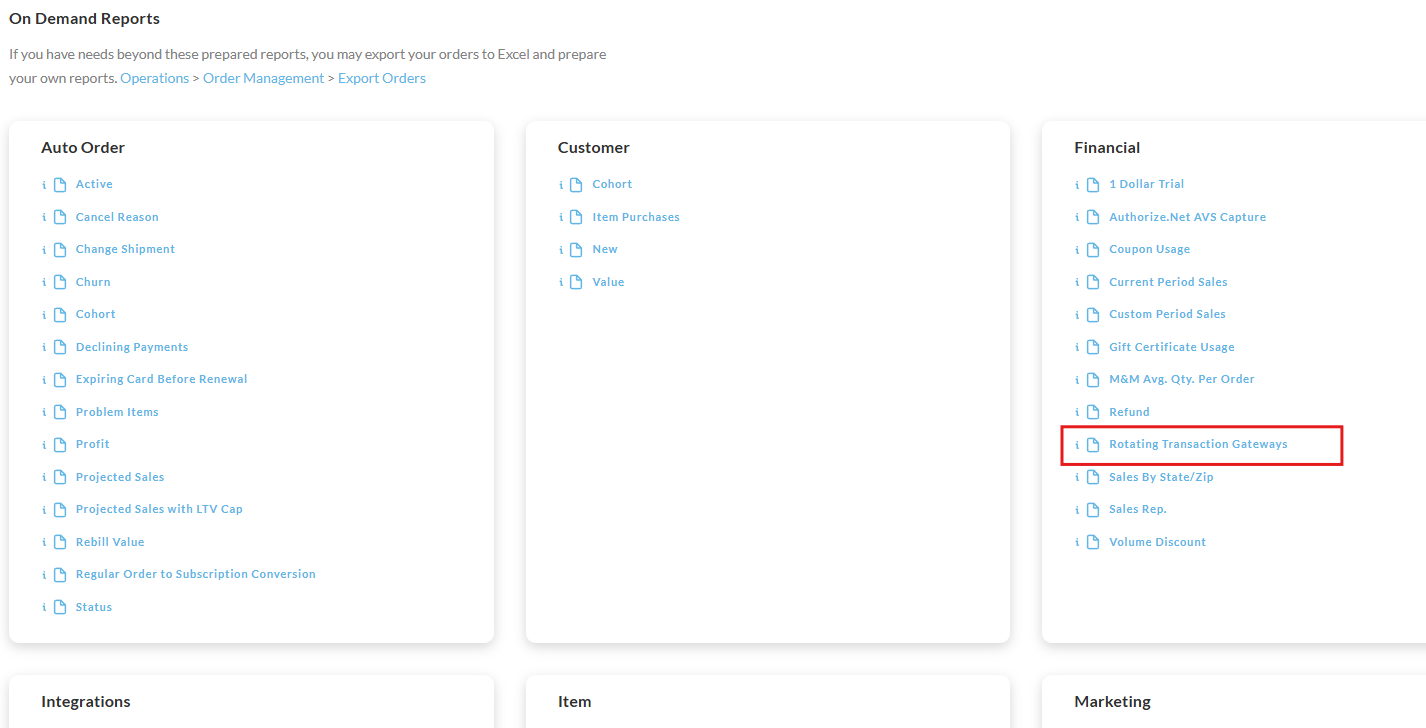
Task: Click the info icon beside Auto Order Active
Action: click(x=44, y=185)
